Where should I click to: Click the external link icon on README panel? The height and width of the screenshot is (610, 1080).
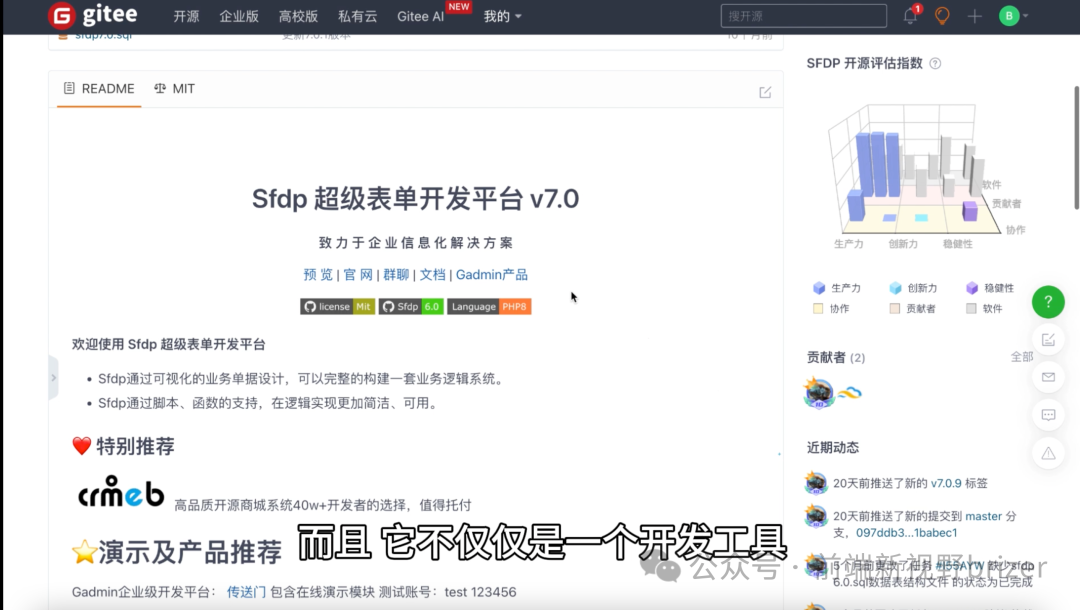tap(764, 91)
